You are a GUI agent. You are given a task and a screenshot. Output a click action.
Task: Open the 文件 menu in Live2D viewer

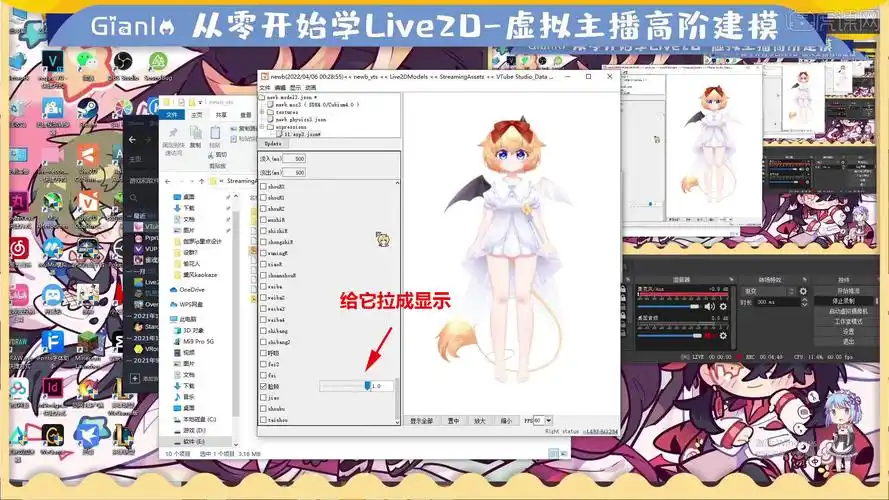(265, 88)
